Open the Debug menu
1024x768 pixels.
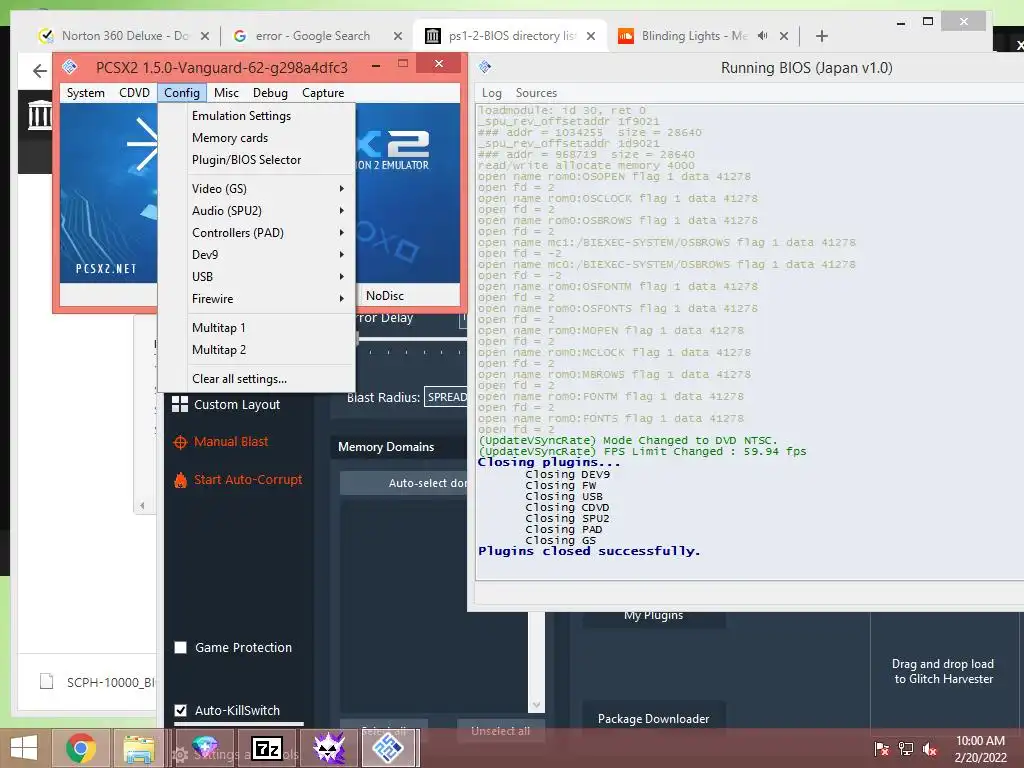click(x=270, y=93)
